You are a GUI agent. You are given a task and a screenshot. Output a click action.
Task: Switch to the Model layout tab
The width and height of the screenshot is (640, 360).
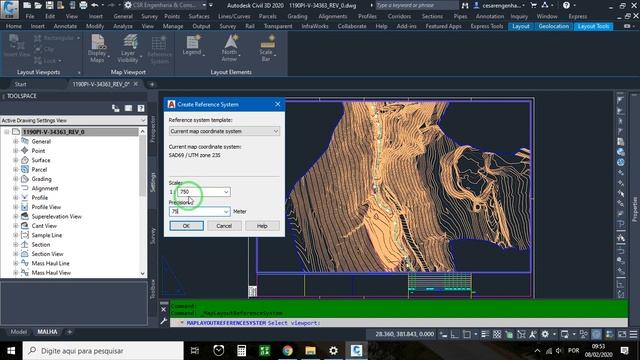click(x=18, y=332)
